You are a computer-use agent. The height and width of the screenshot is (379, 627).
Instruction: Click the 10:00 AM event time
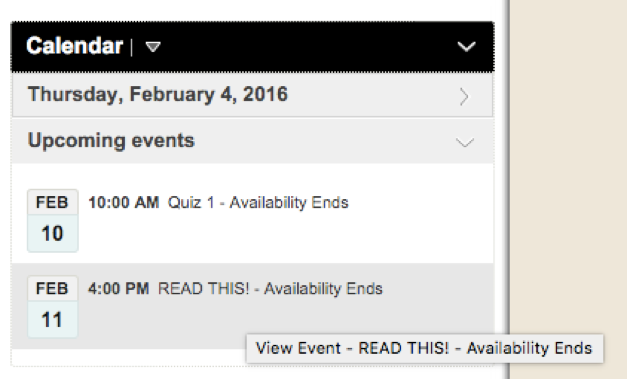(x=124, y=203)
